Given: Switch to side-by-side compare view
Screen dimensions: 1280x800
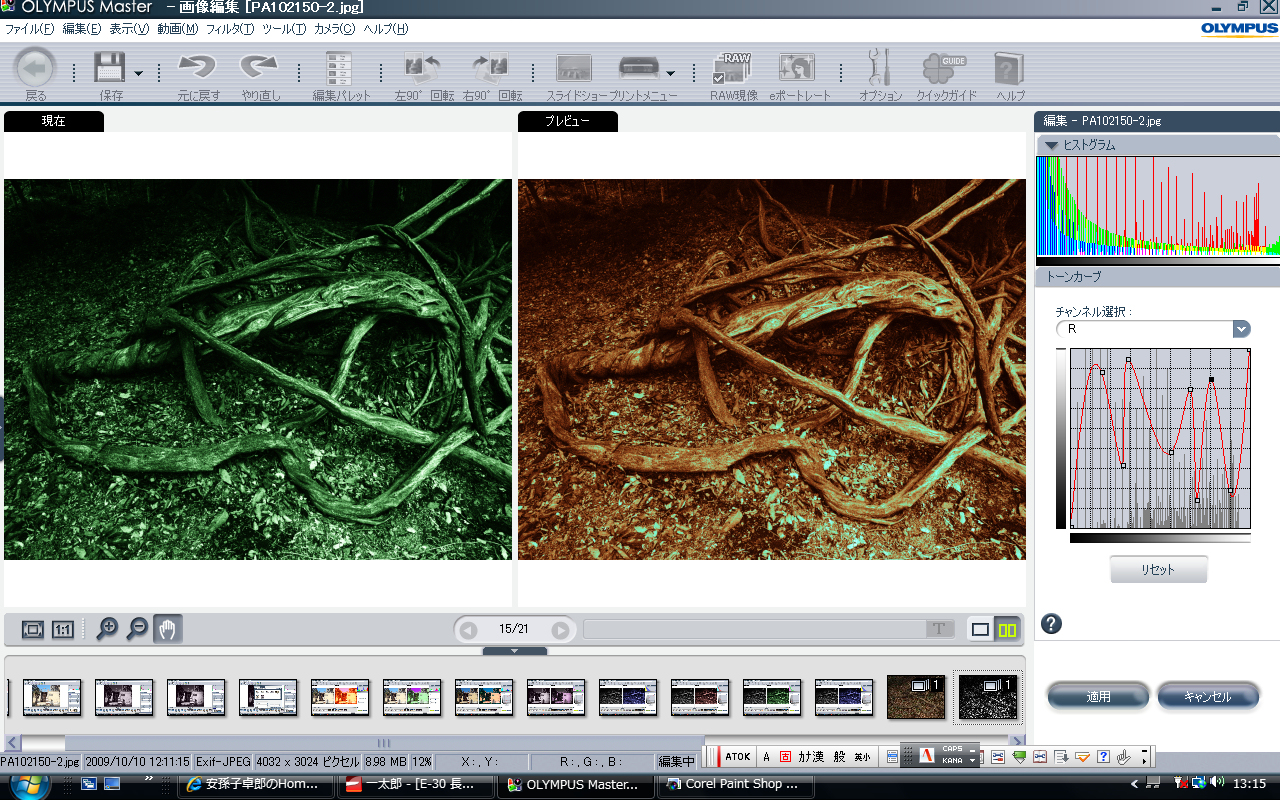Looking at the screenshot, I should (x=1008, y=630).
